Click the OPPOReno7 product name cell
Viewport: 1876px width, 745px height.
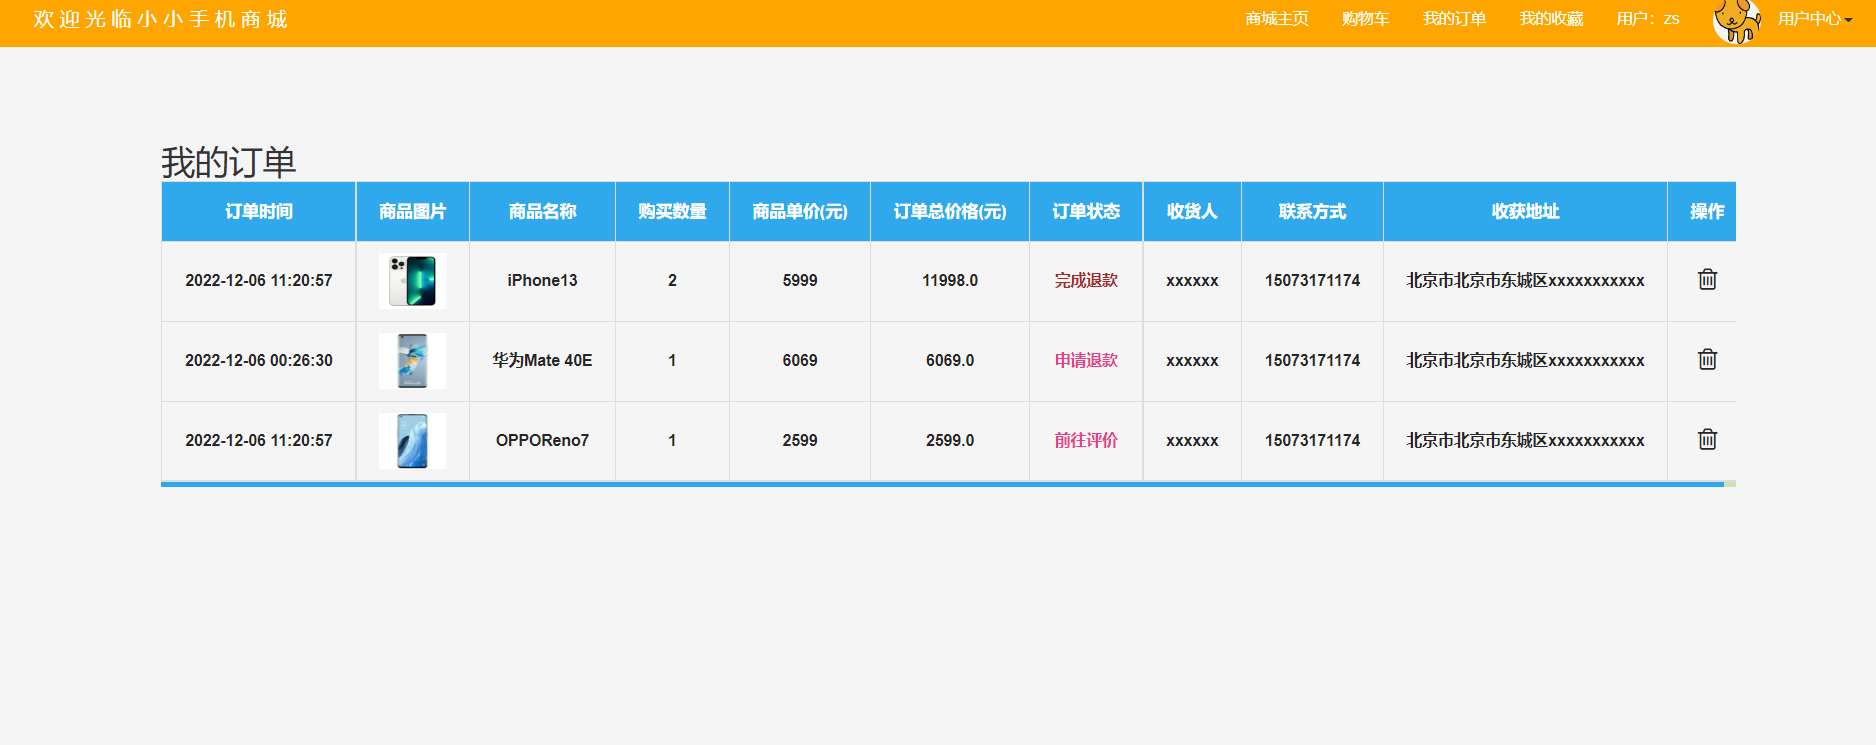[542, 441]
